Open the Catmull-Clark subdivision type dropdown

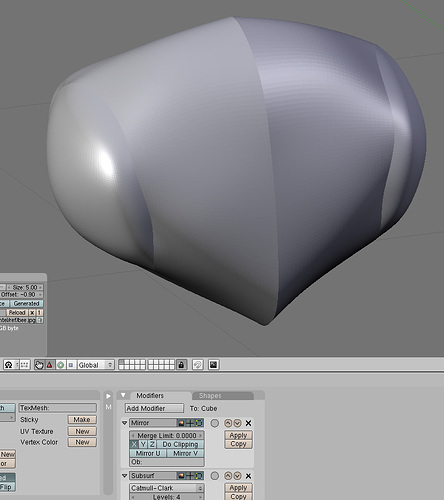click(x=167, y=488)
